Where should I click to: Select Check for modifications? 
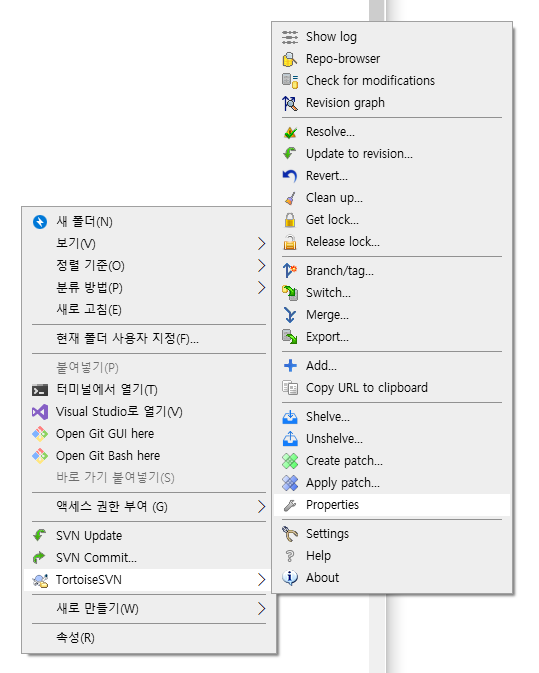pyautogui.click(x=392, y=81)
